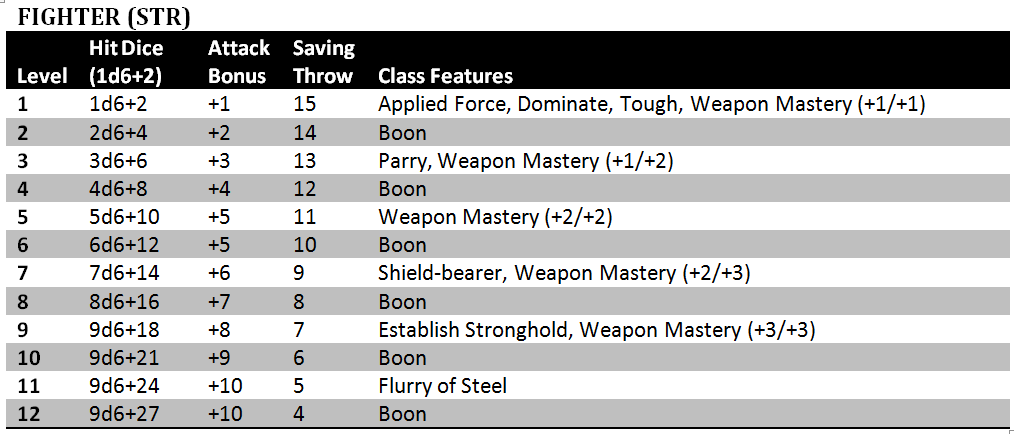The image size is (1014, 434).
Task: Select the Level column header
Action: coord(43,76)
